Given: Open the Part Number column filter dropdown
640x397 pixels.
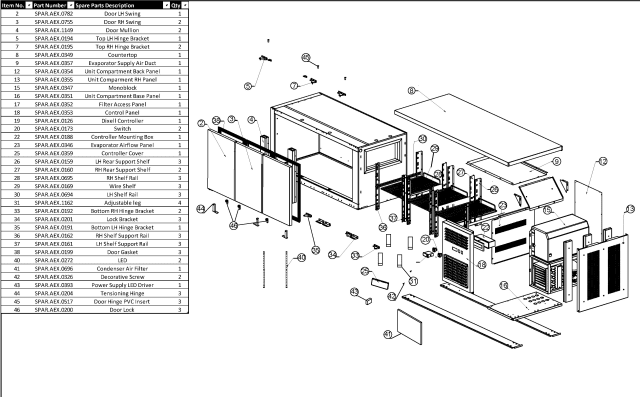Looking at the screenshot, I should pos(71,5).
